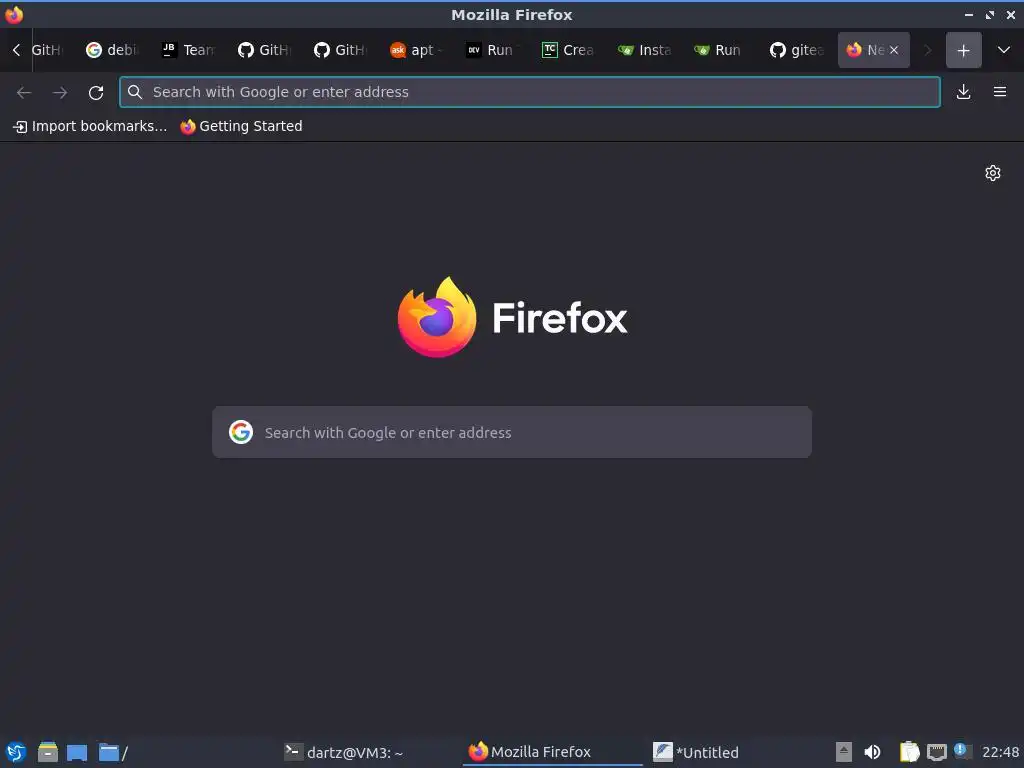Click the Firefox icon in the title bar
Viewport: 1024px width, 768px height.
click(14, 14)
